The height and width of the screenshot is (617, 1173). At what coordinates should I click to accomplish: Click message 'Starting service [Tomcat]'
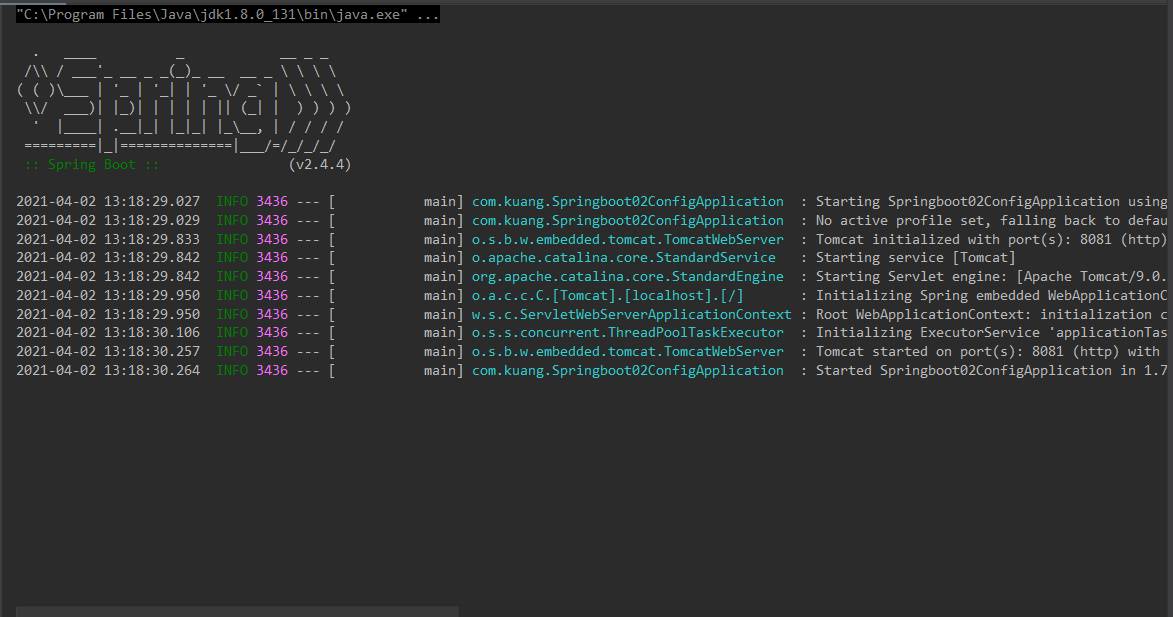pyautogui.click(x=916, y=258)
